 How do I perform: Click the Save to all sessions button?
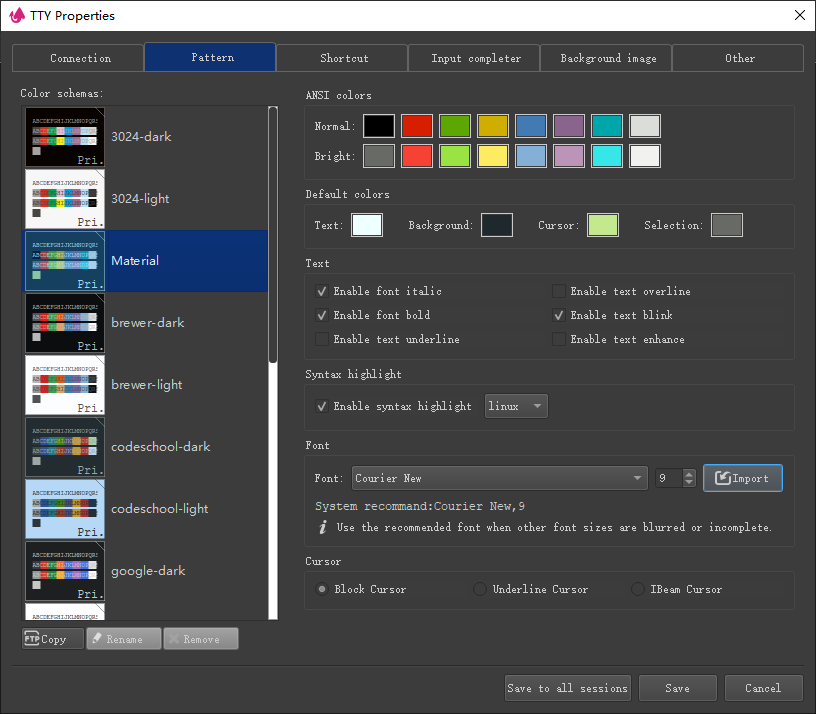click(x=567, y=688)
